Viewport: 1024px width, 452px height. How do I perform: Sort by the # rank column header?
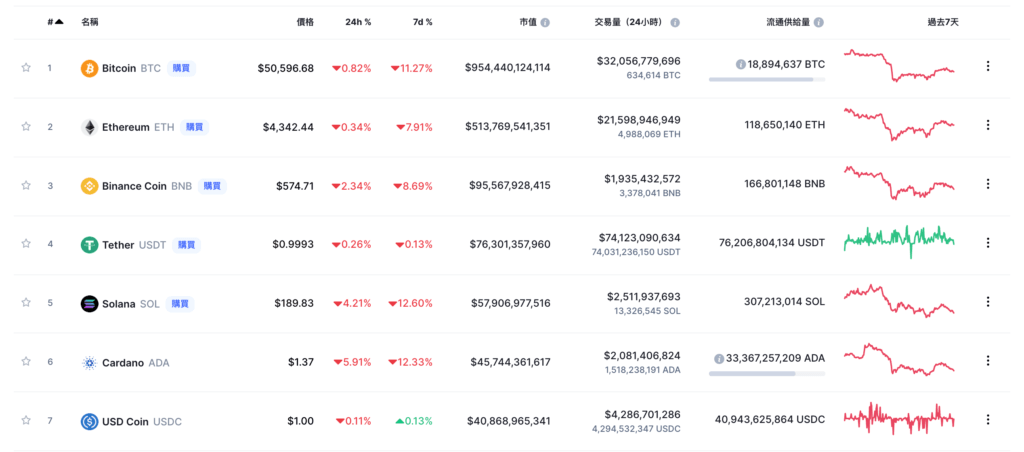coord(54,21)
